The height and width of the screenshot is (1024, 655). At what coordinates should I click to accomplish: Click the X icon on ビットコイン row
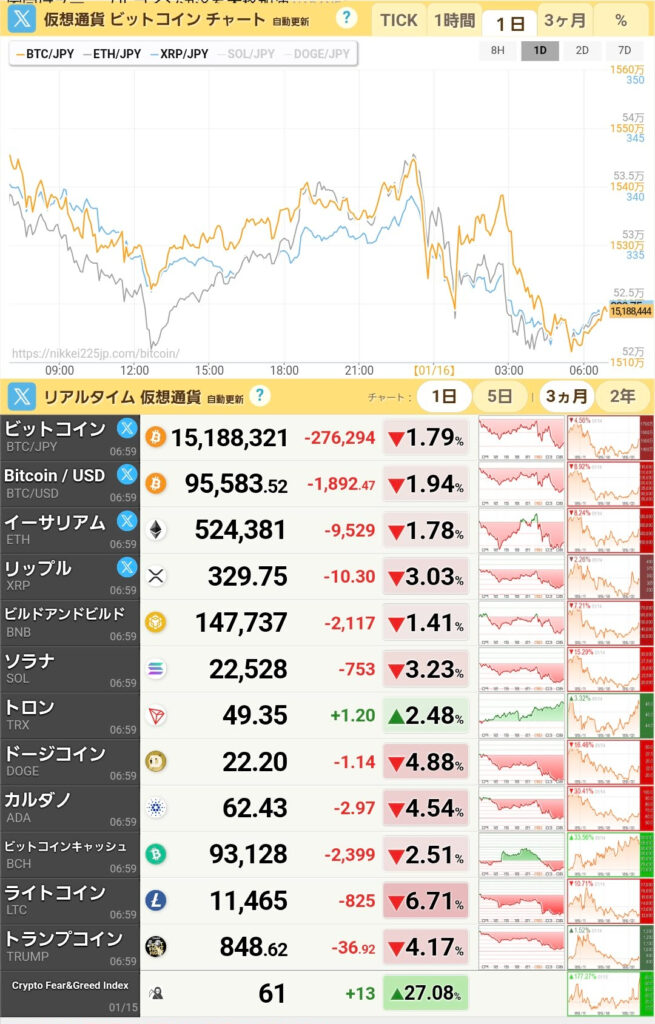click(x=127, y=429)
